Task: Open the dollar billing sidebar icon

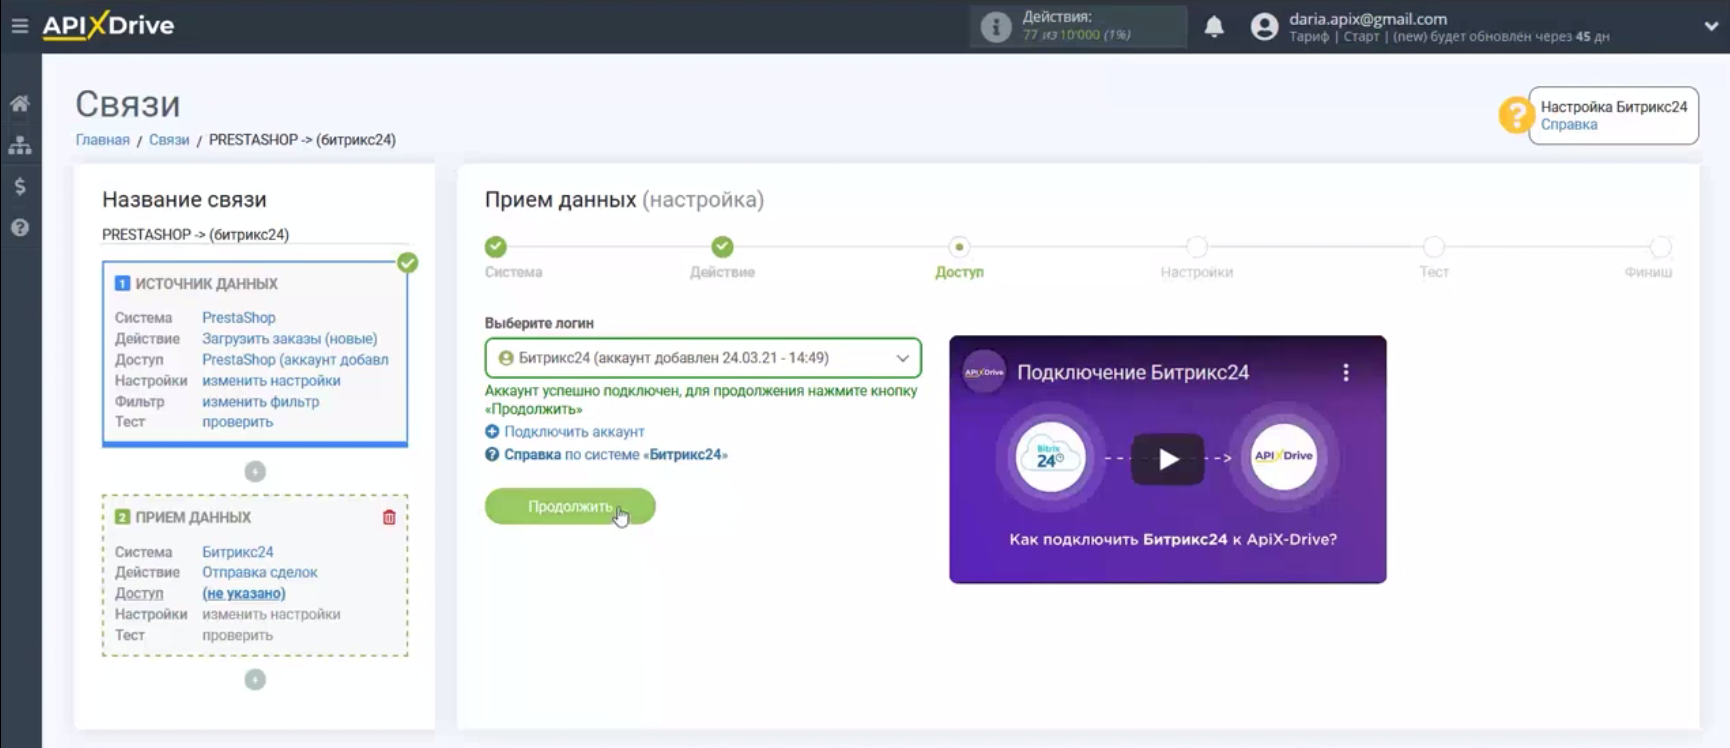Action: pos(20,186)
